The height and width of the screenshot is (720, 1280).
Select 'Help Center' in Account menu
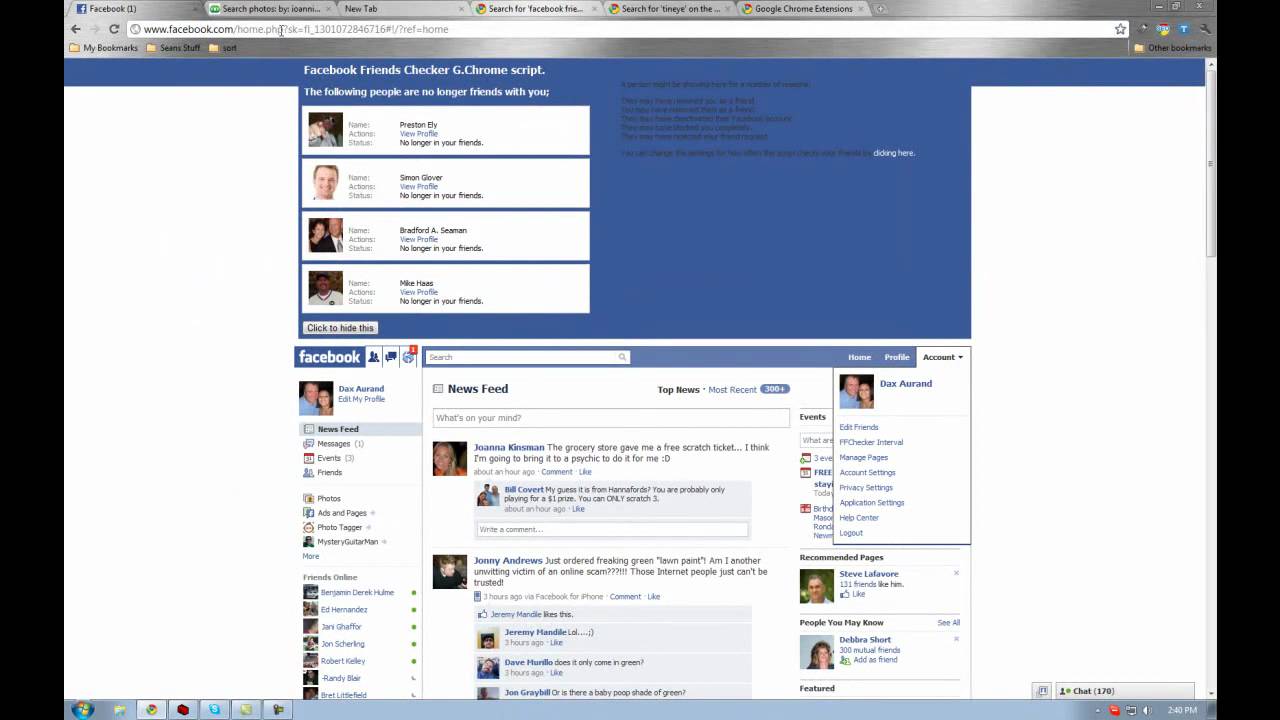pyautogui.click(x=859, y=518)
